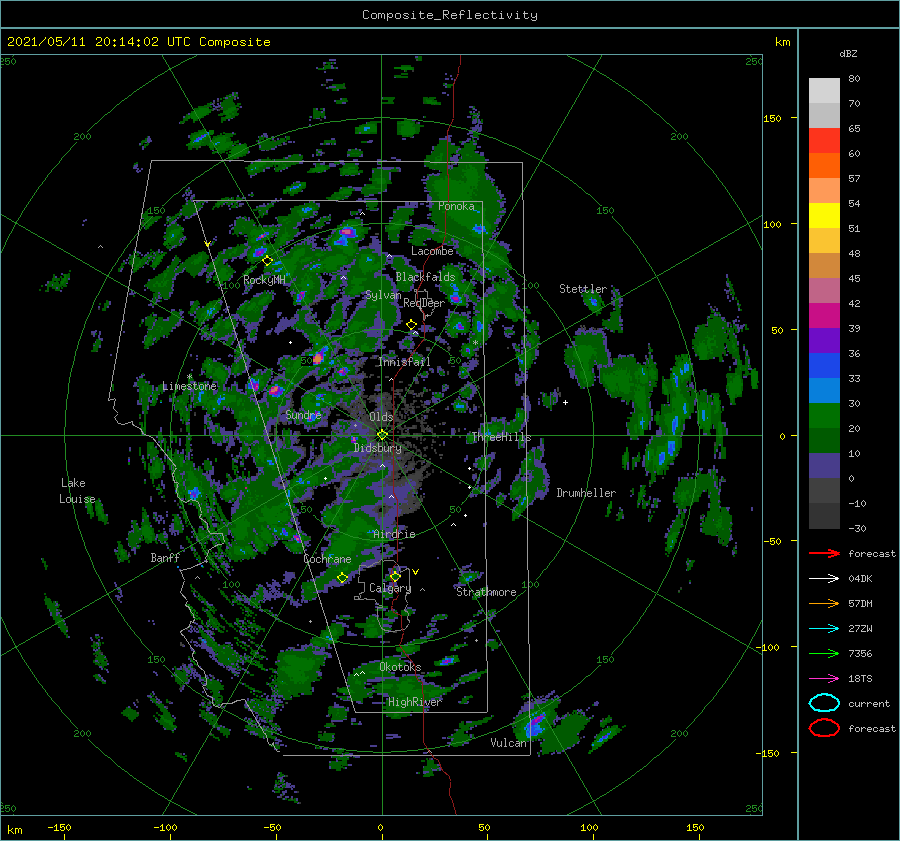Click the Innisfail label
This screenshot has width=900, height=841.
click(404, 362)
